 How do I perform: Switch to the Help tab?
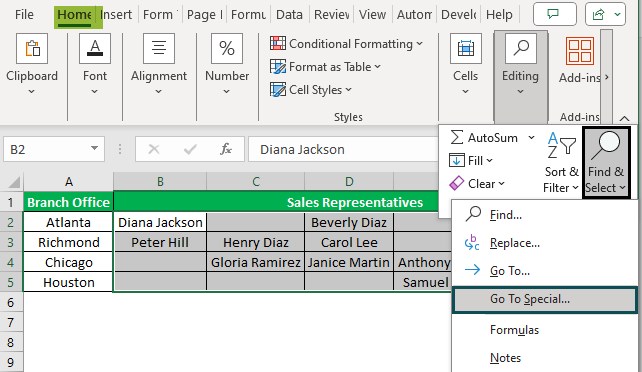(x=499, y=14)
